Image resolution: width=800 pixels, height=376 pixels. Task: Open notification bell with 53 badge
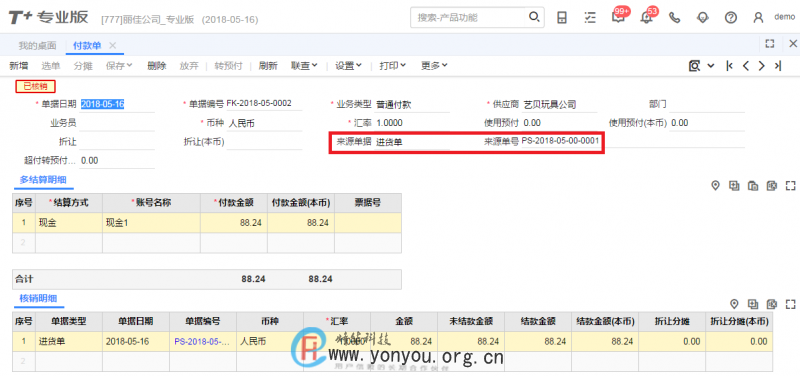(646, 17)
